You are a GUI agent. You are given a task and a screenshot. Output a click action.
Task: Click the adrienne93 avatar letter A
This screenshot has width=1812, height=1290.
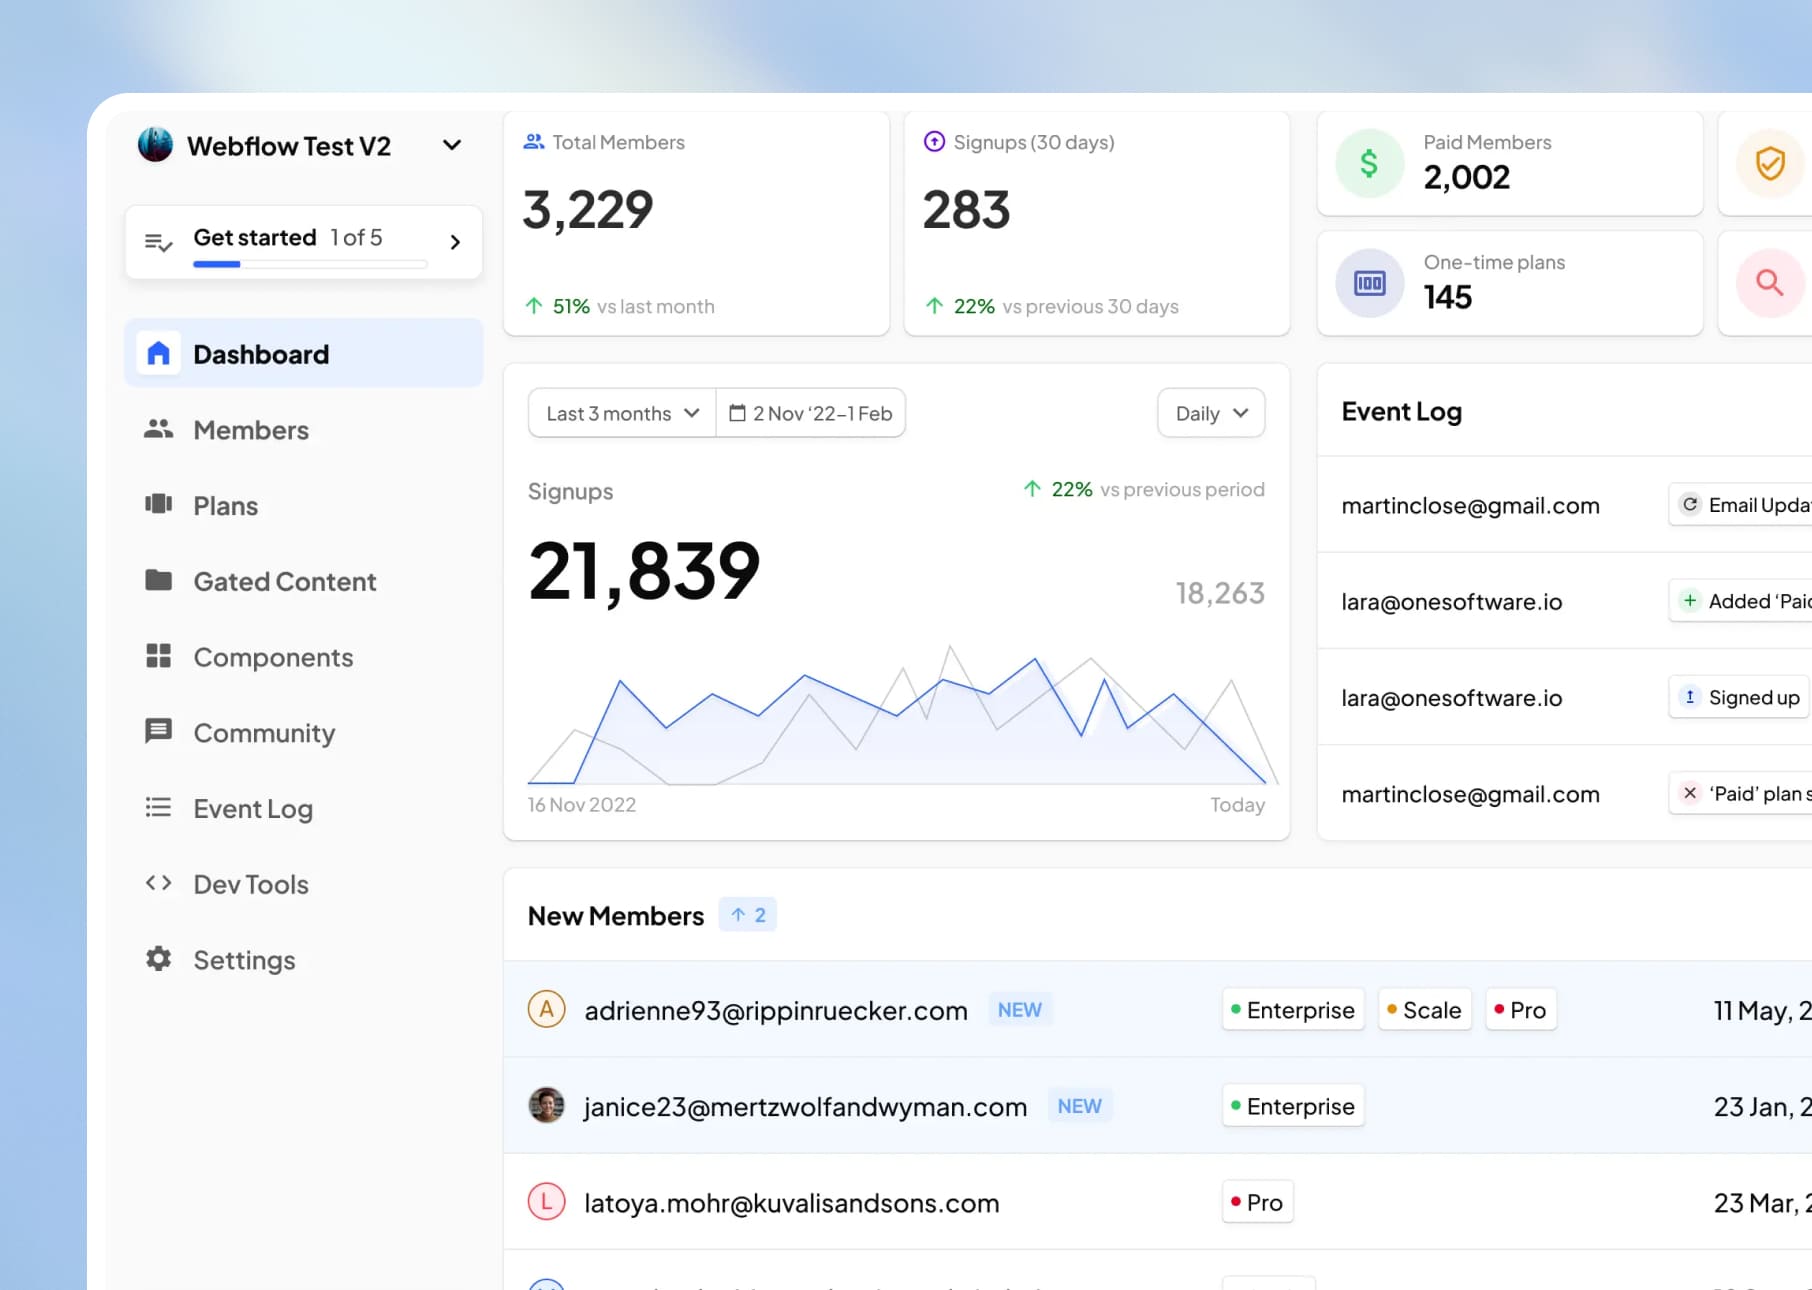coord(547,1010)
